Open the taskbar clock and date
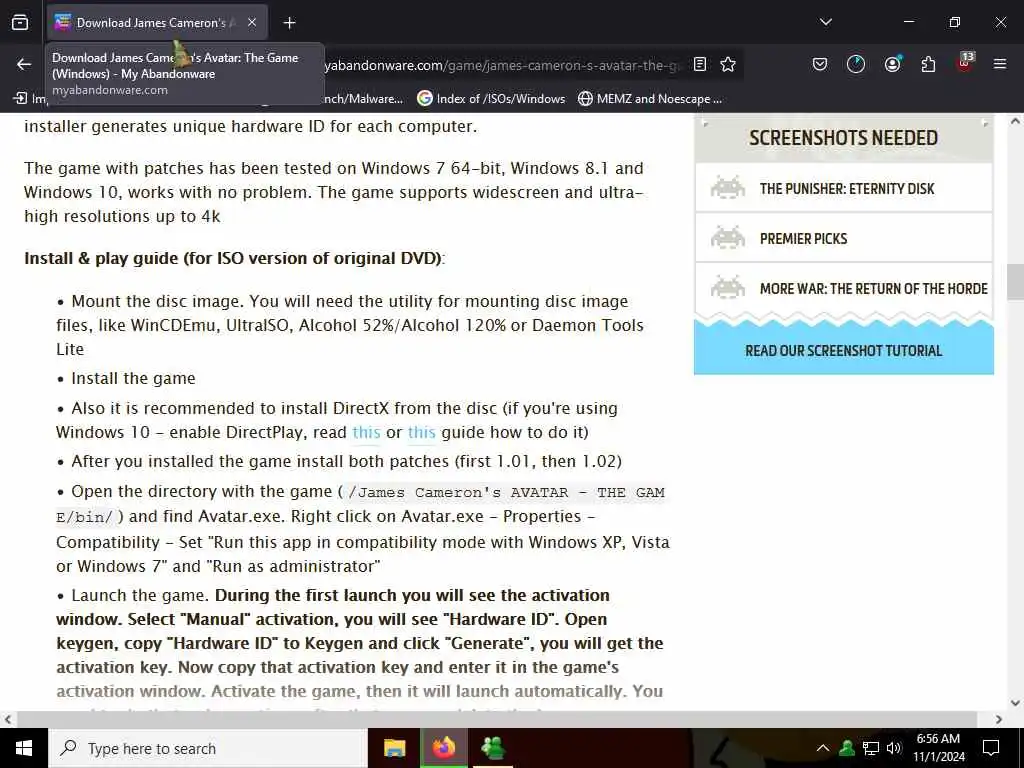 pyautogui.click(x=938, y=748)
